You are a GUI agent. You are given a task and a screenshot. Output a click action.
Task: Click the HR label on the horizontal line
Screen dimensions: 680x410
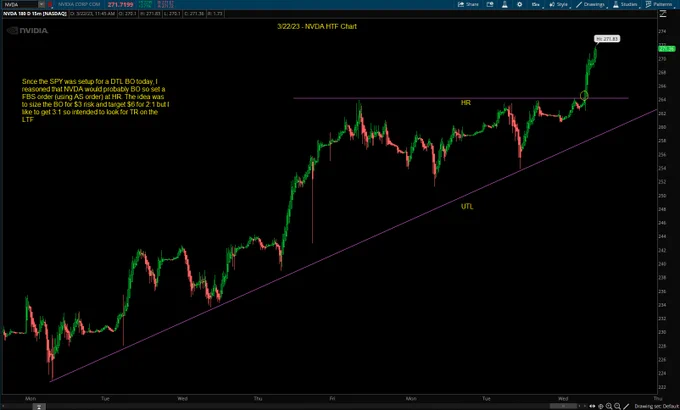click(466, 103)
